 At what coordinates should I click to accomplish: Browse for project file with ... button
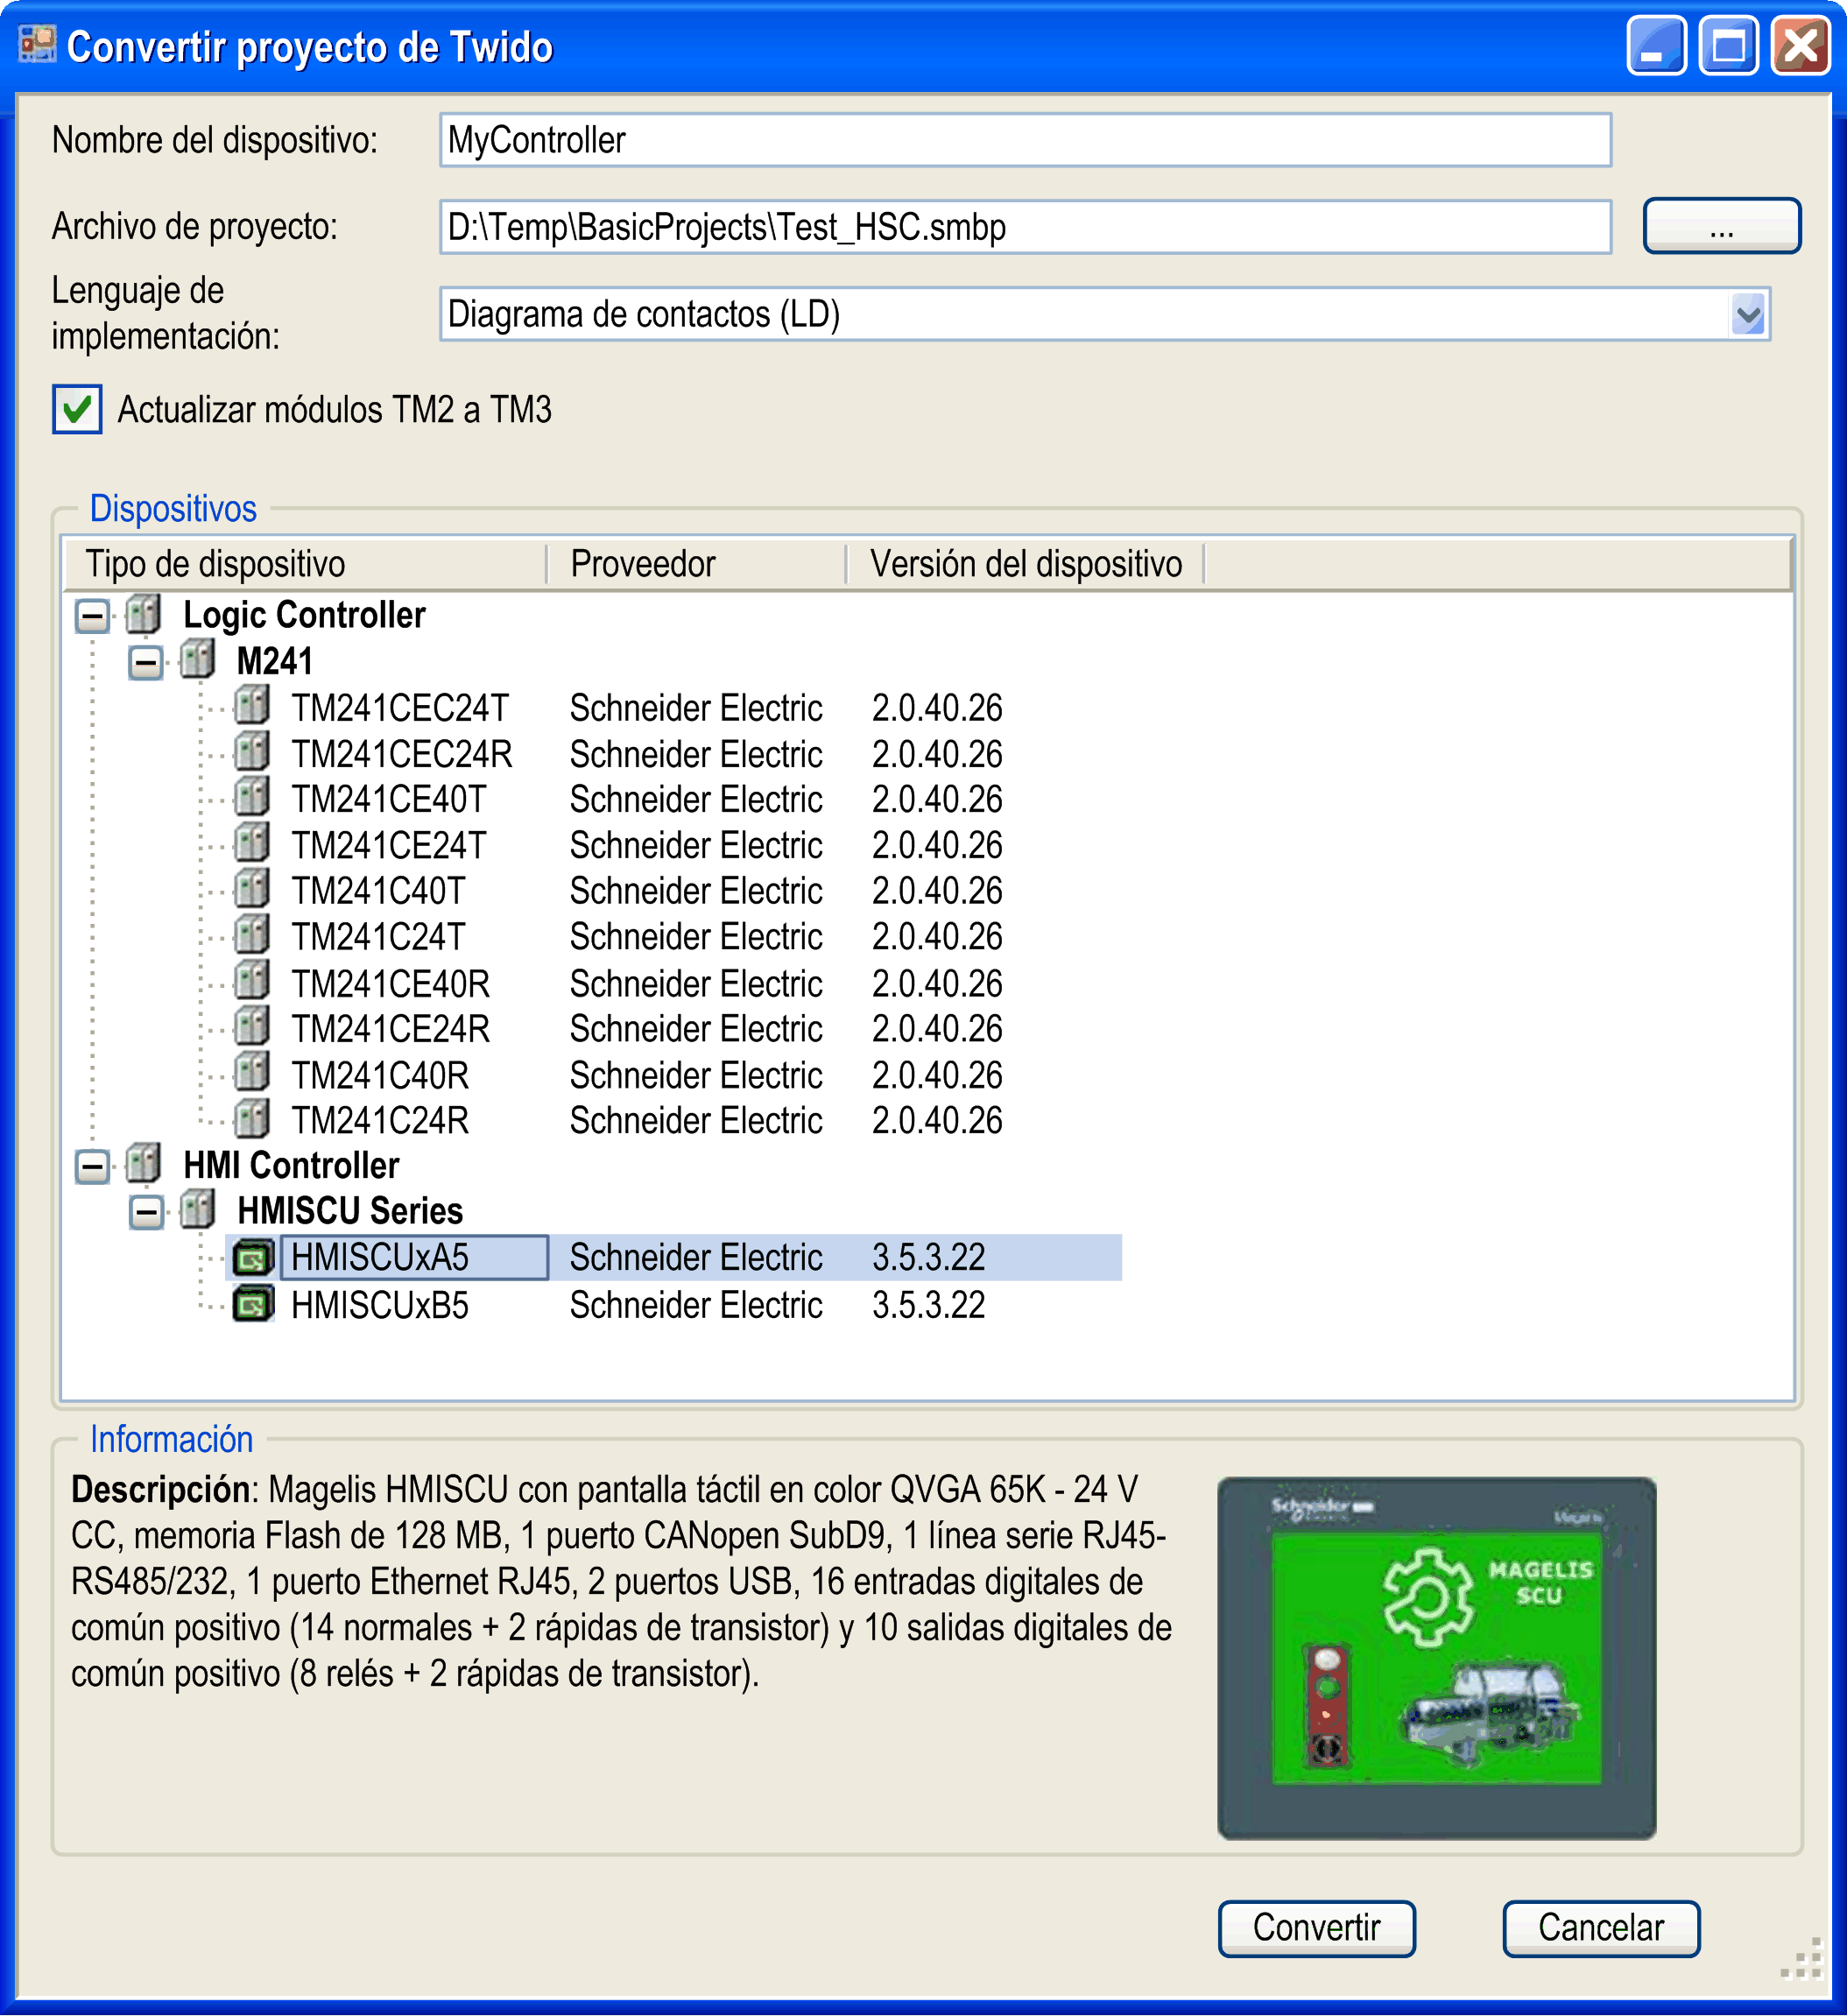(x=1721, y=227)
